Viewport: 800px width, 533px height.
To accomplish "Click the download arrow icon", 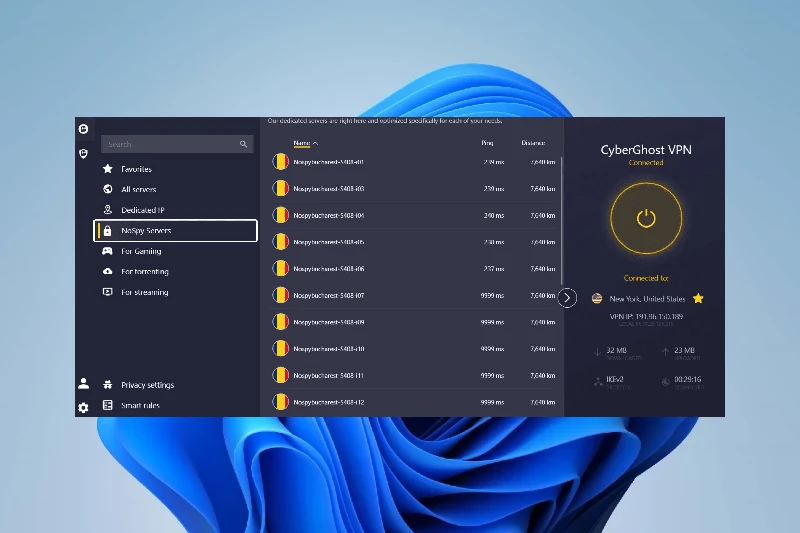I will point(597,352).
